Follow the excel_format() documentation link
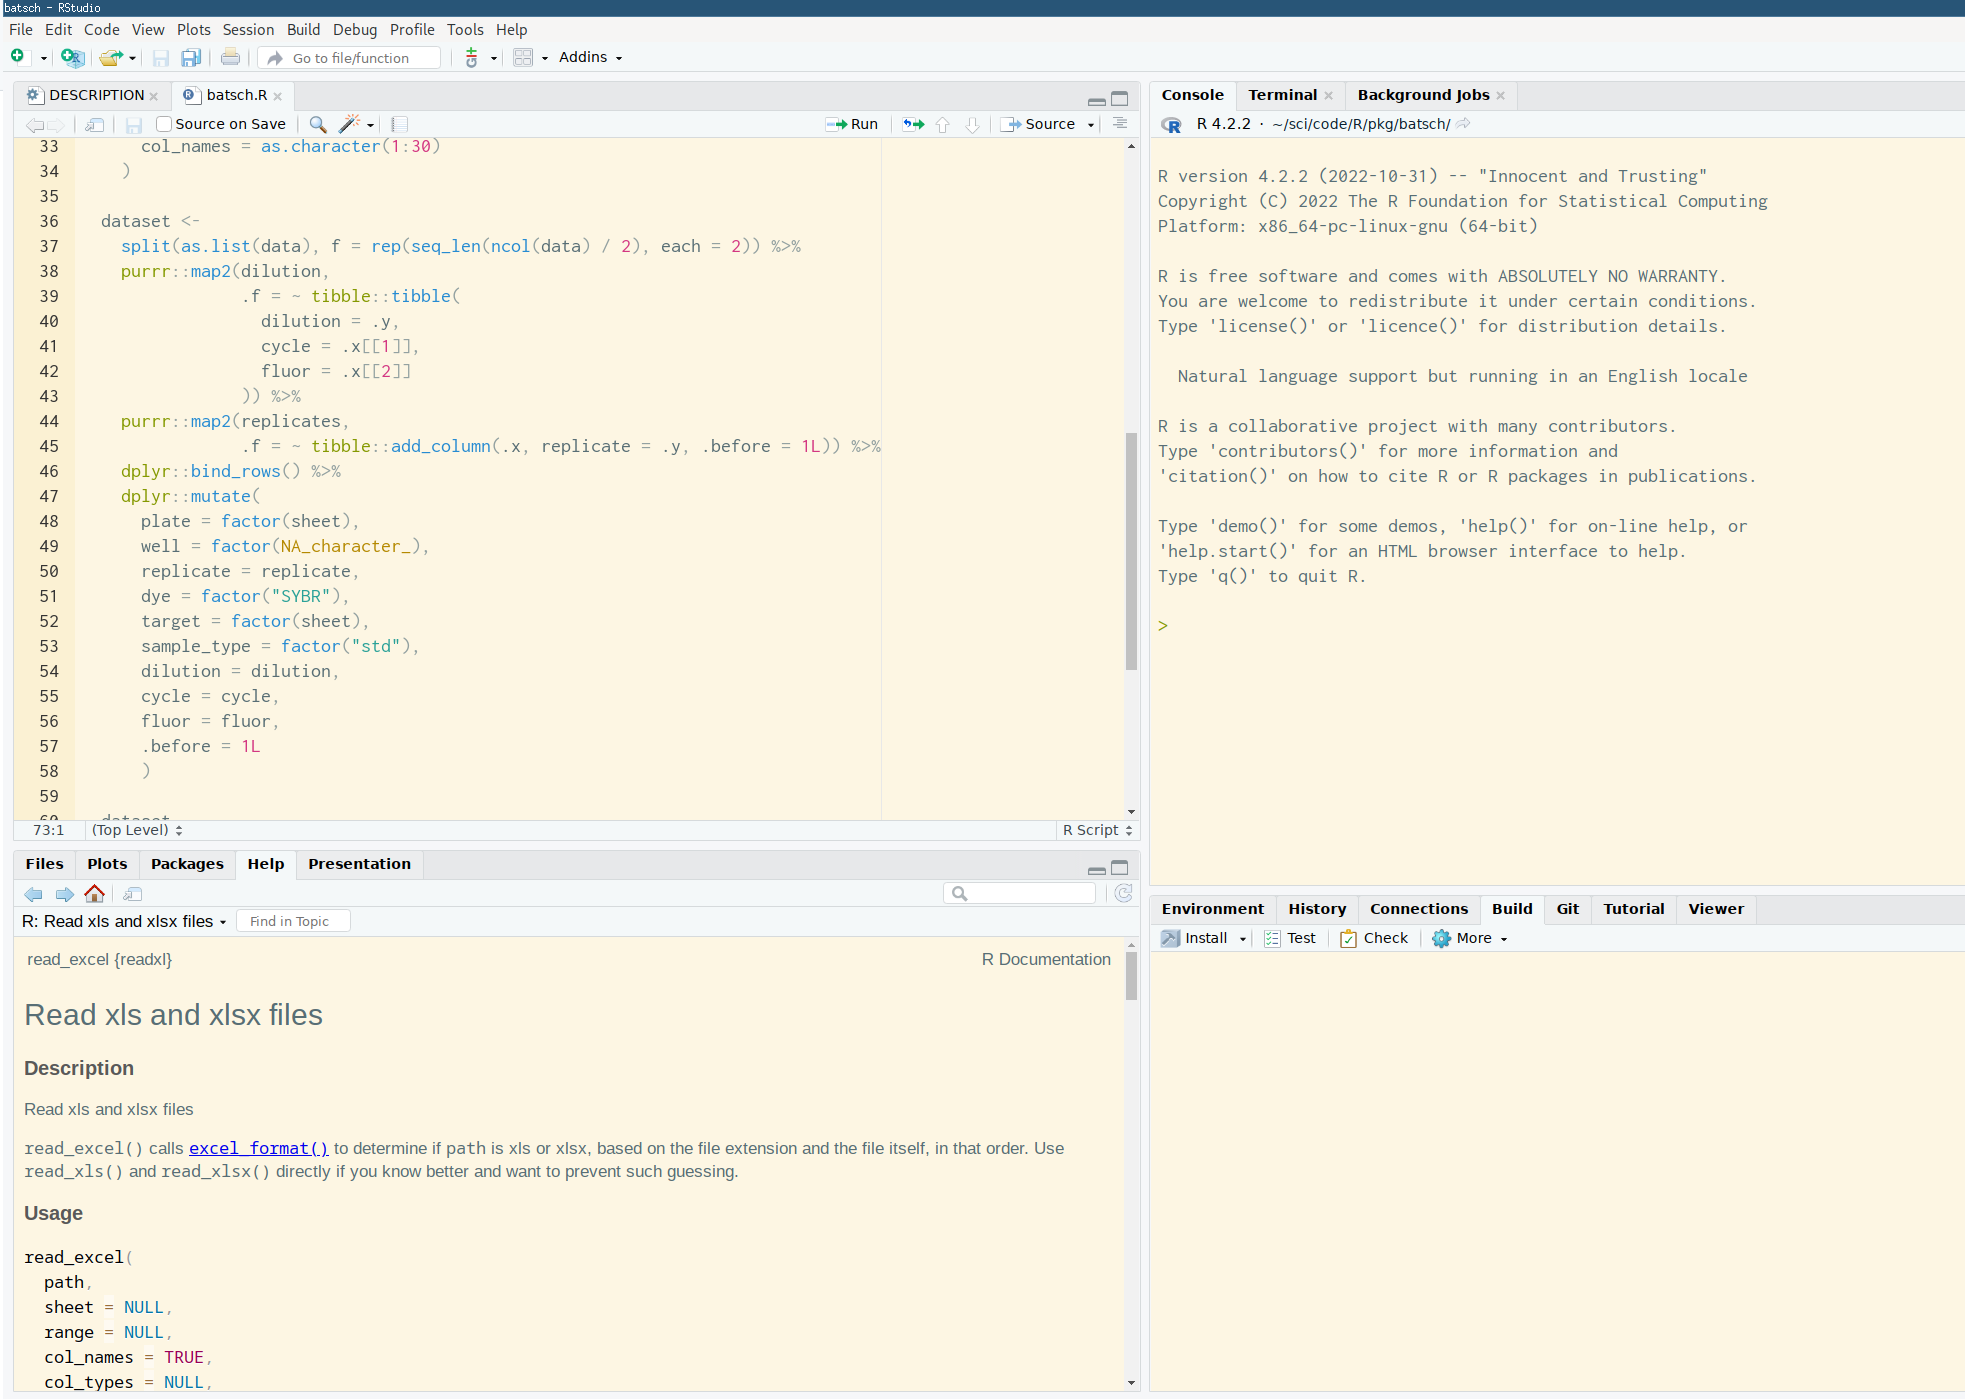 tap(258, 1148)
